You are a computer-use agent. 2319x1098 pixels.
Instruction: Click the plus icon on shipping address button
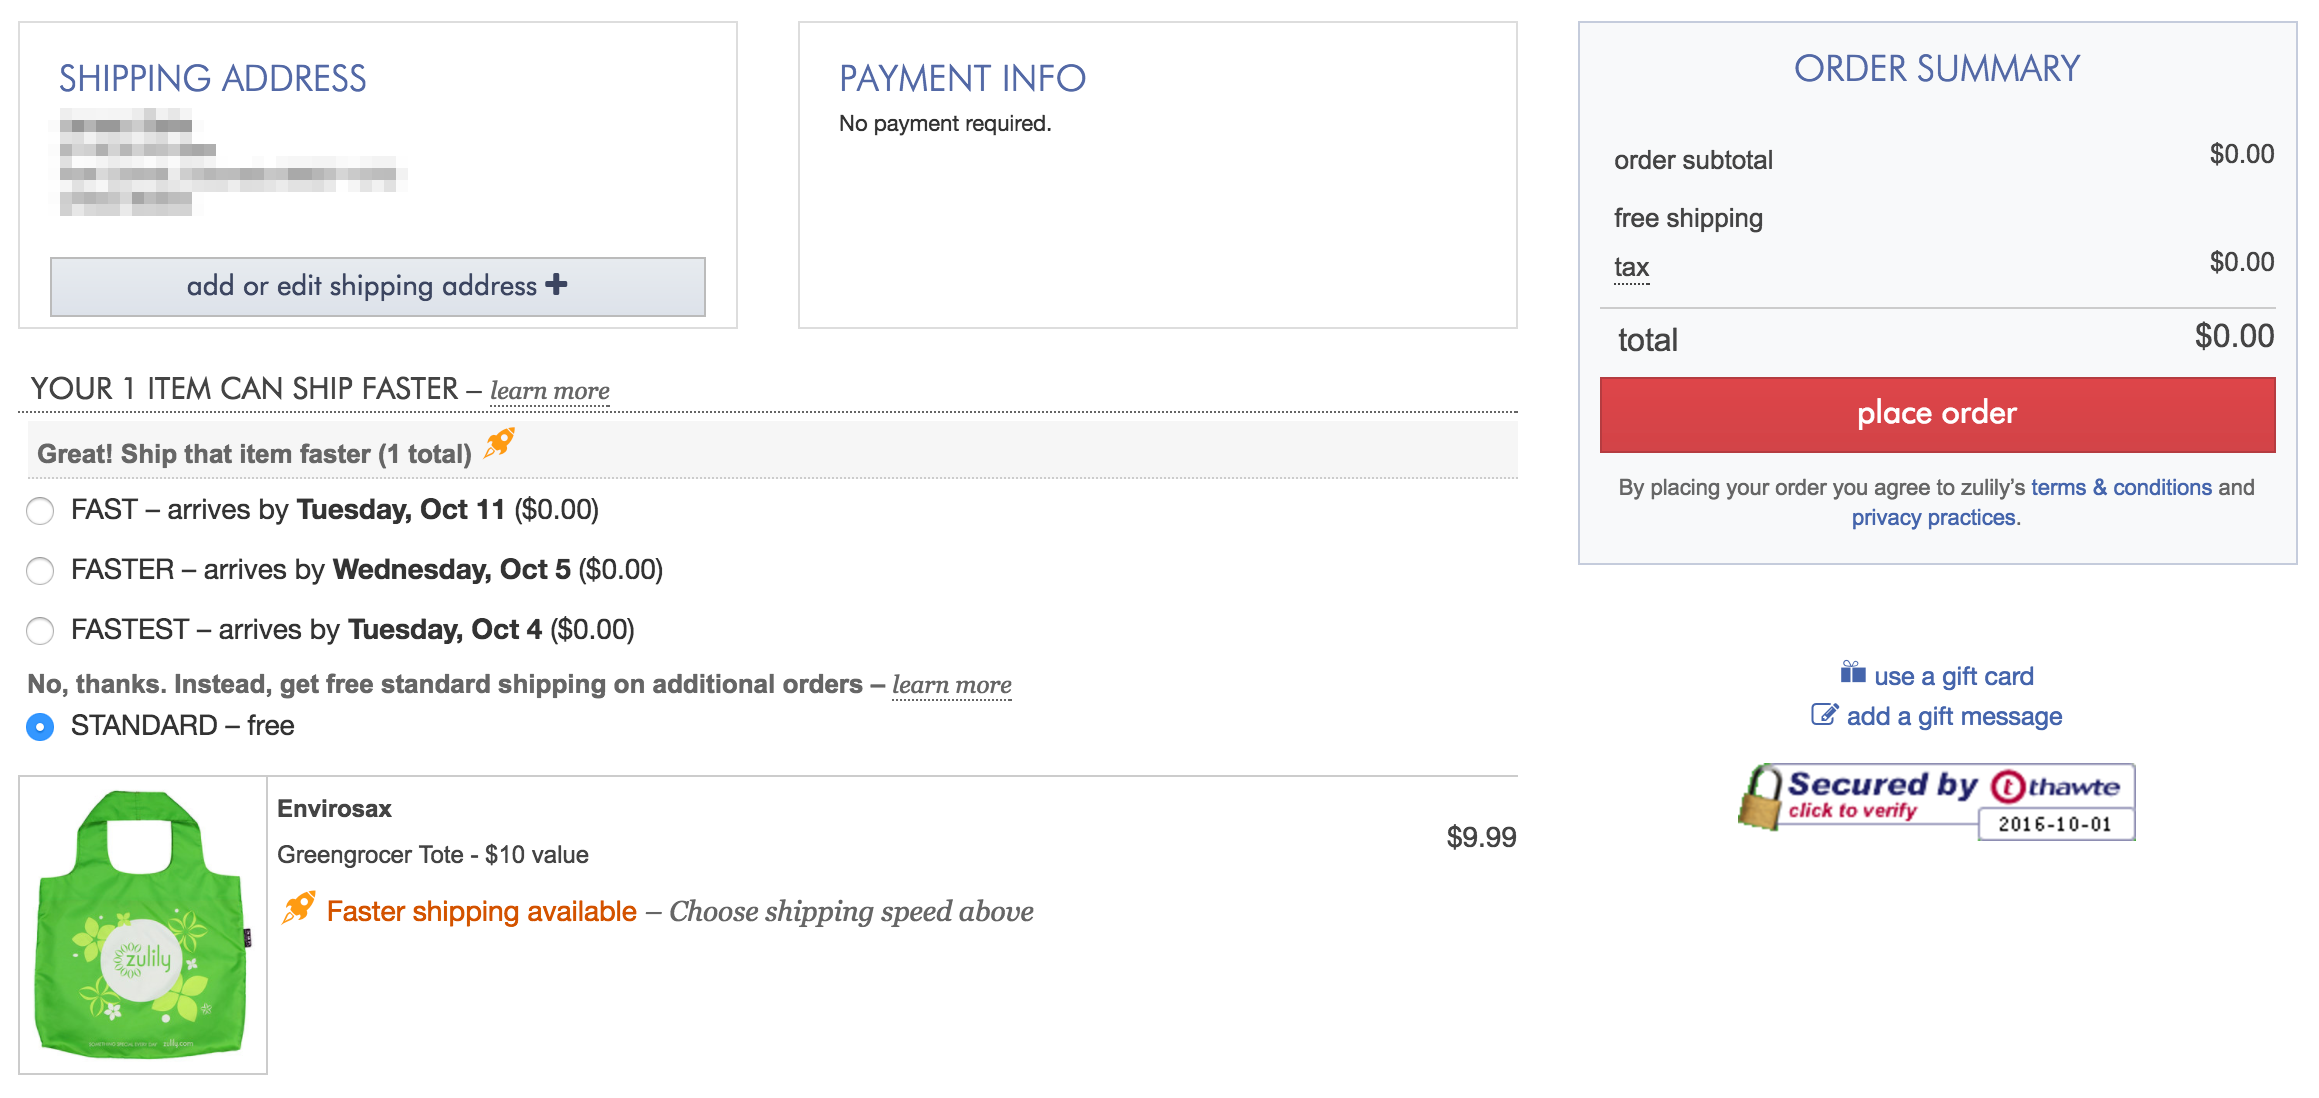click(557, 284)
